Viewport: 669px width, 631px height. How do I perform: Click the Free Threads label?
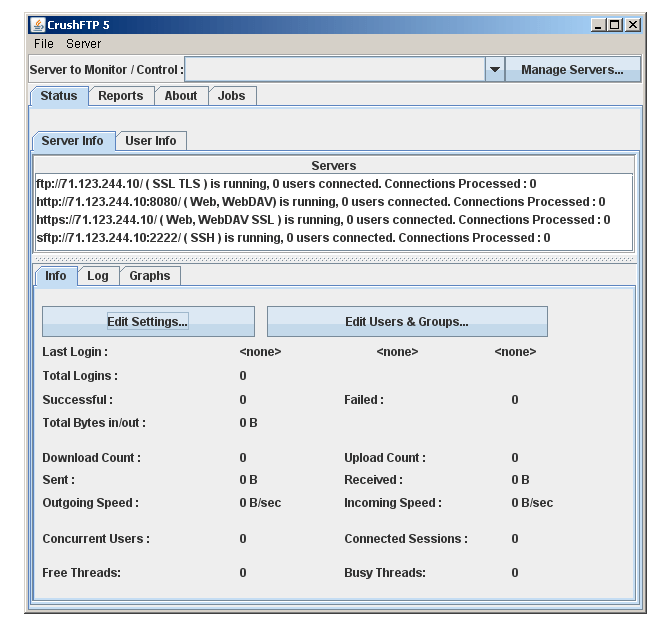[x=81, y=573]
